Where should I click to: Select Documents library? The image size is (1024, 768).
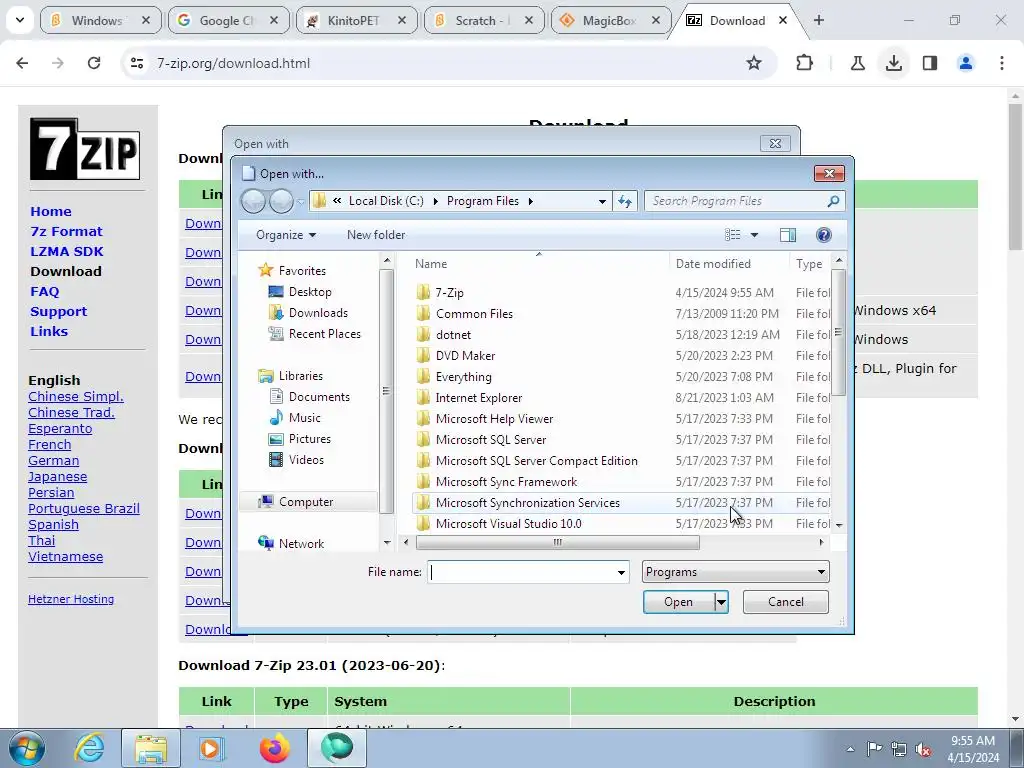pyautogui.click(x=319, y=397)
